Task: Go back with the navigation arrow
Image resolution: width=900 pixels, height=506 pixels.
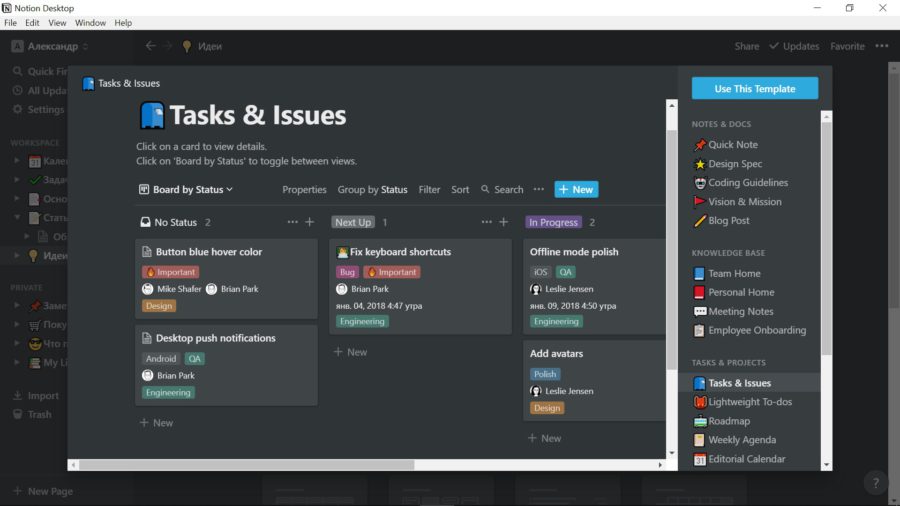Action: pos(150,46)
